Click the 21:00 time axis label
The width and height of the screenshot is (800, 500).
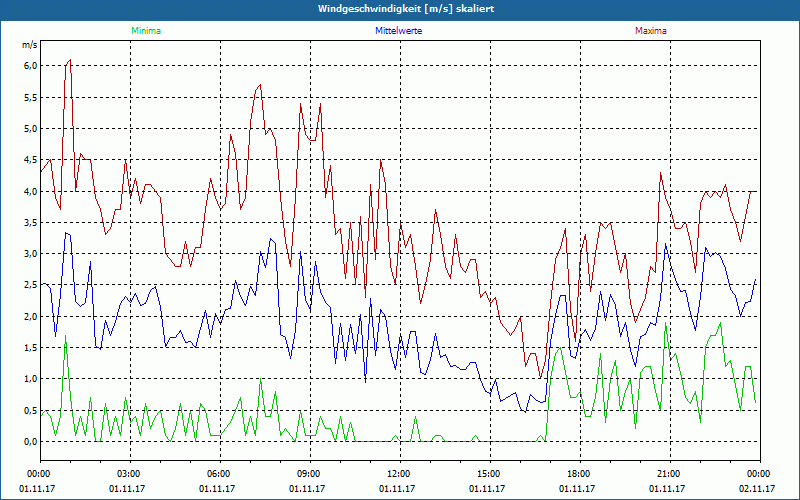670,474
